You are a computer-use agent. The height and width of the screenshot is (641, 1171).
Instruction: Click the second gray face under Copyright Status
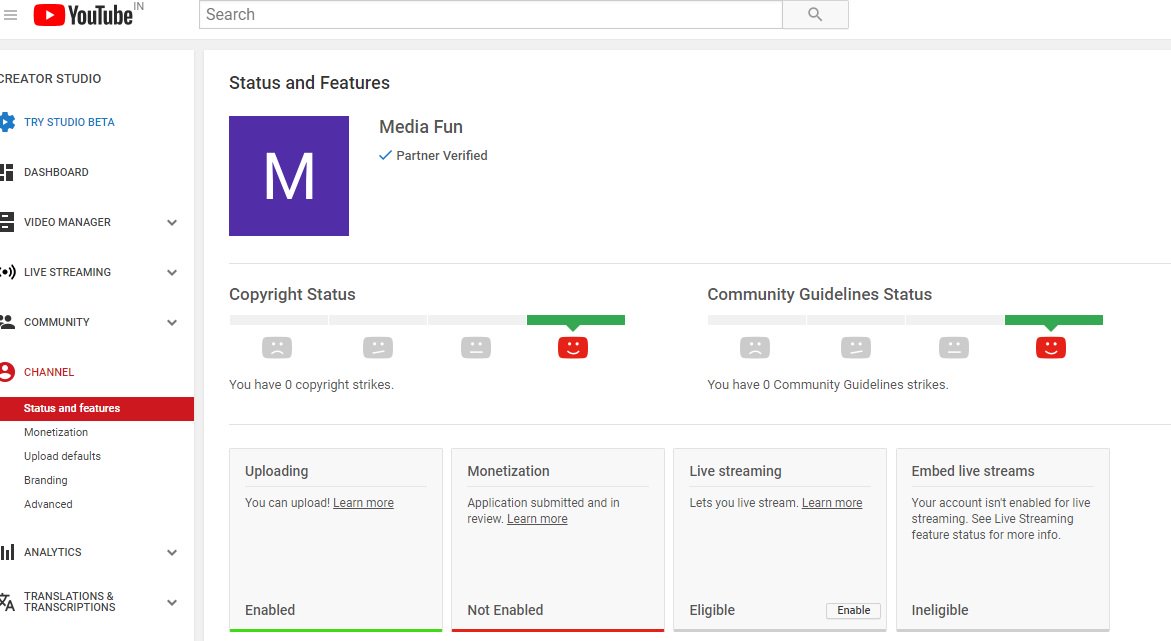(378, 347)
